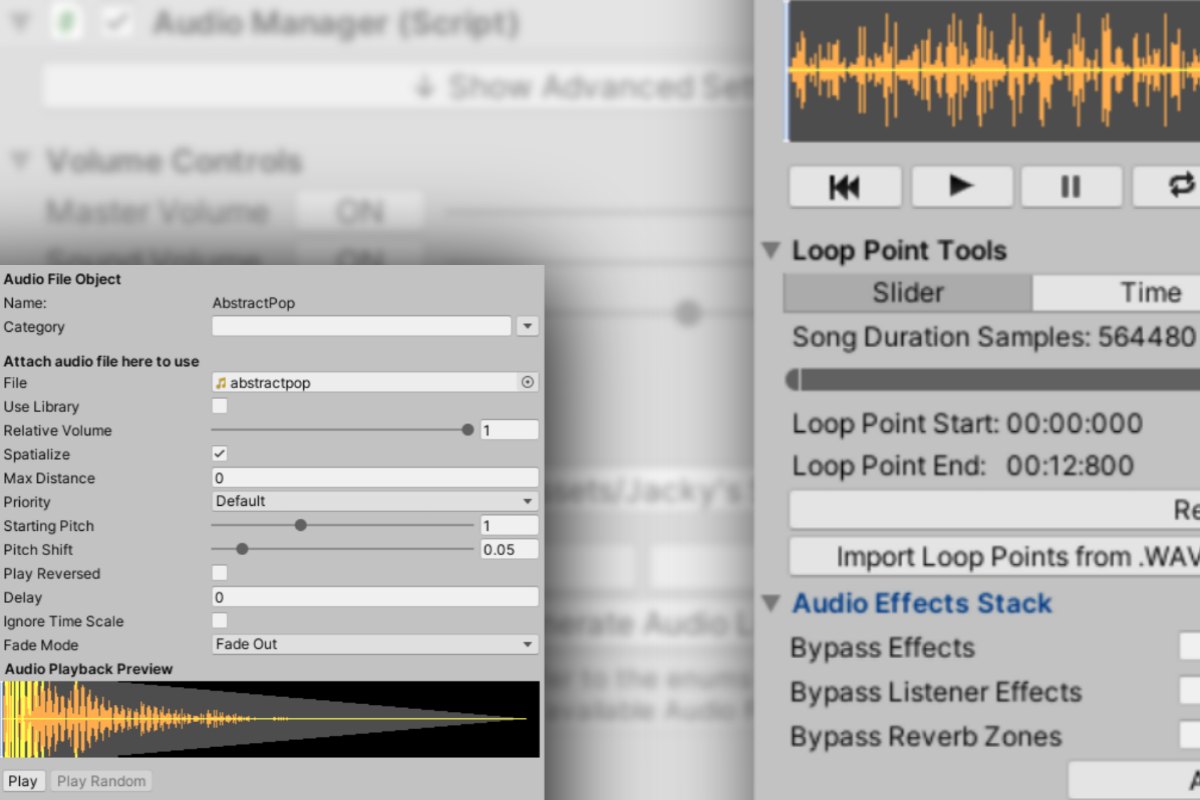Switch to the Slider tab

[x=907, y=293]
